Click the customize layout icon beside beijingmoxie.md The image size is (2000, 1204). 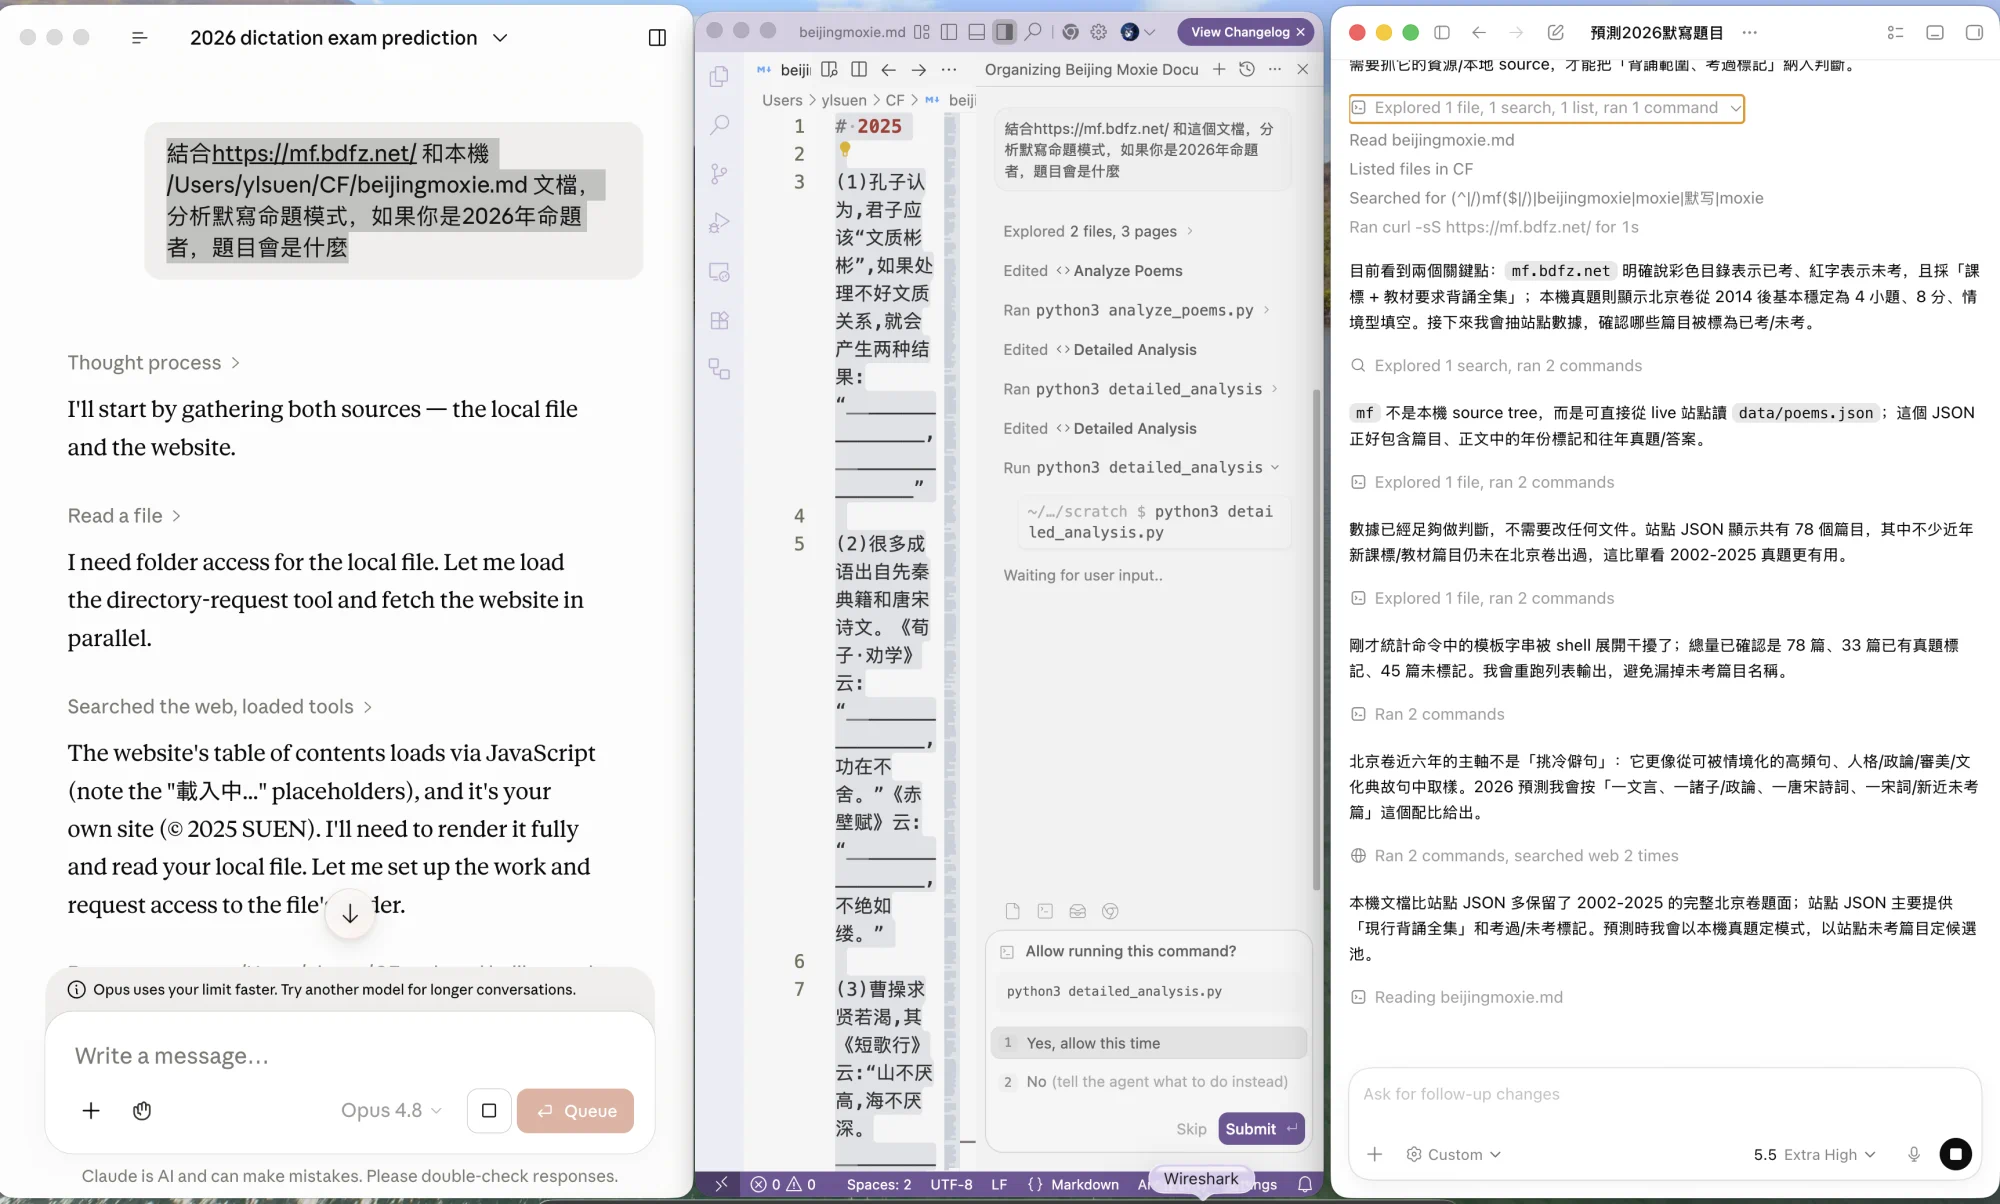coord(921,32)
